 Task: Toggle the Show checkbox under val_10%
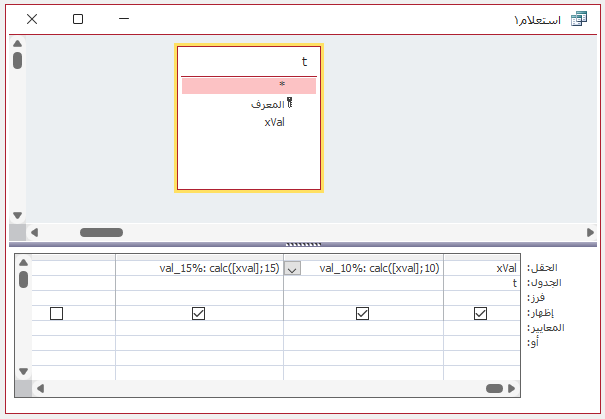(x=363, y=313)
